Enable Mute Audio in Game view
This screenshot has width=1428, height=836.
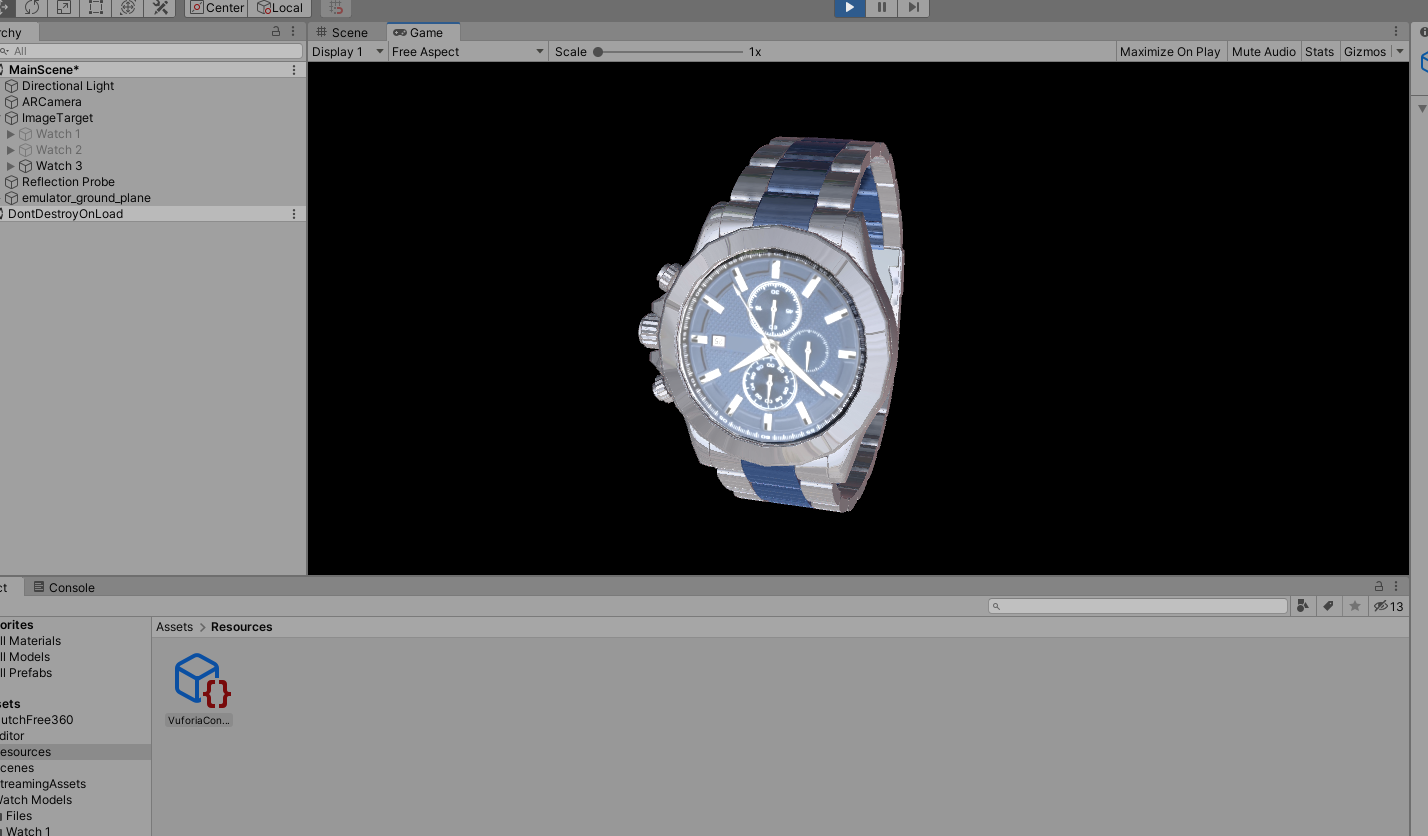point(1263,51)
